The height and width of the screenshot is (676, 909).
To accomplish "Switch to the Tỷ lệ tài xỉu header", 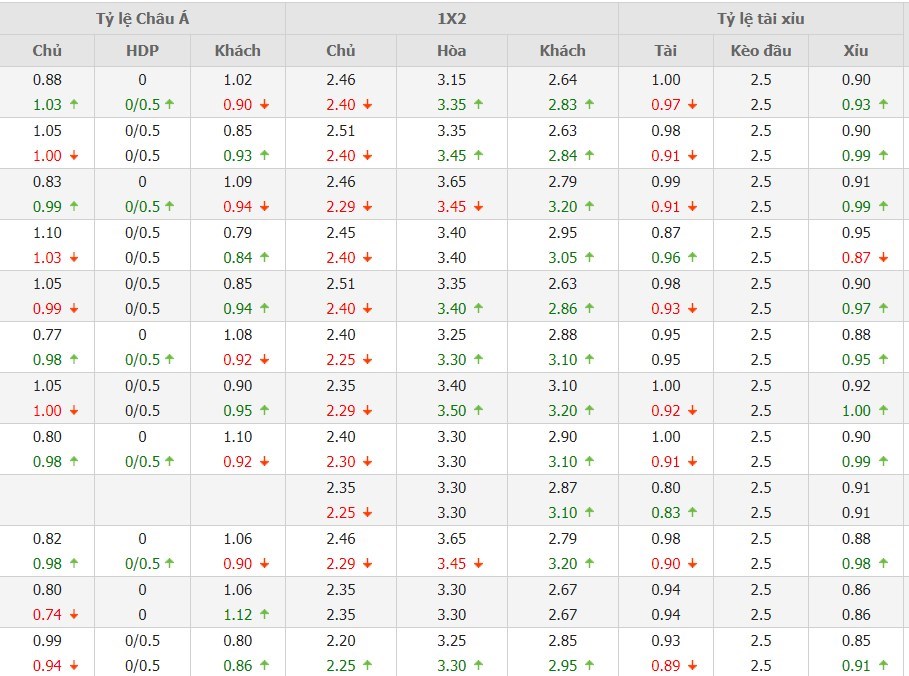I will [x=761, y=18].
